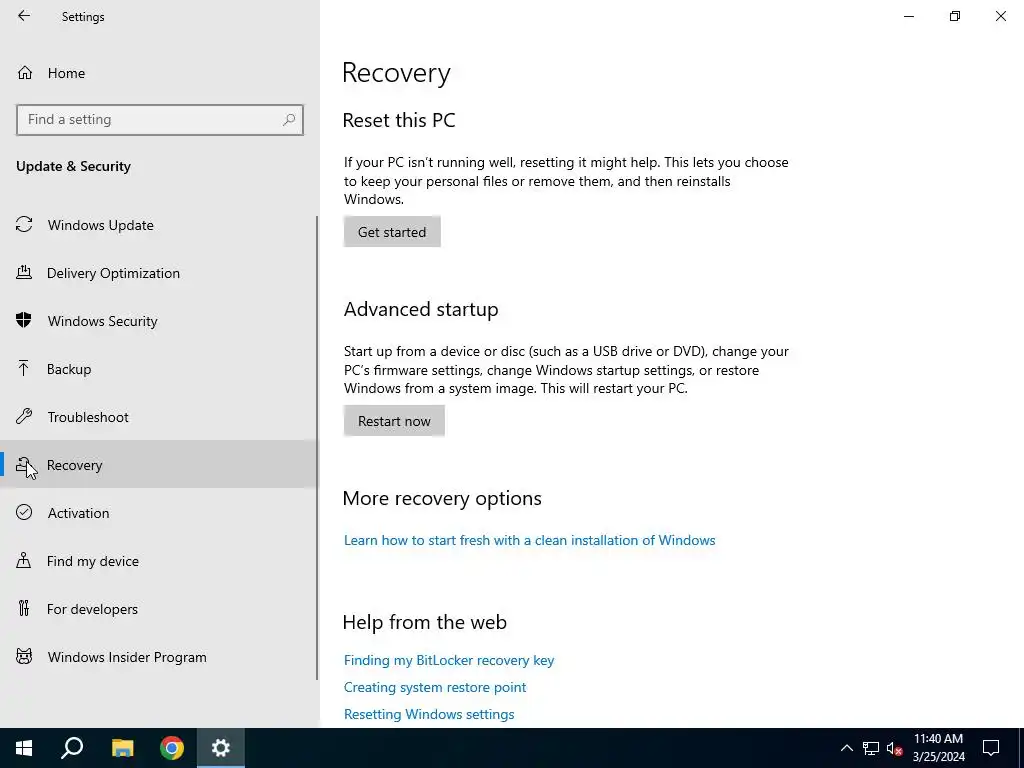Click the For developers tools icon
This screenshot has width=1024, height=768.
[24, 608]
